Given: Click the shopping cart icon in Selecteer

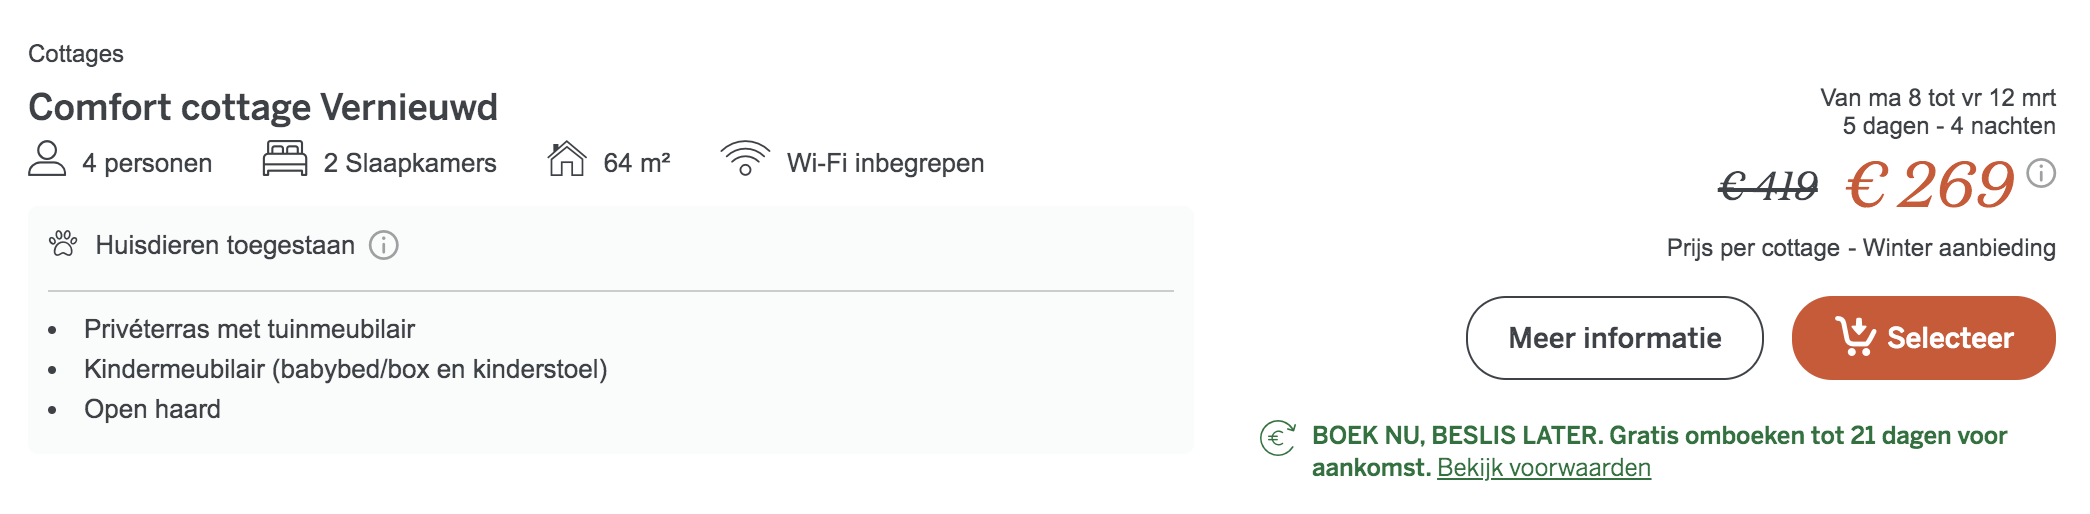Looking at the screenshot, I should pos(1855,337).
